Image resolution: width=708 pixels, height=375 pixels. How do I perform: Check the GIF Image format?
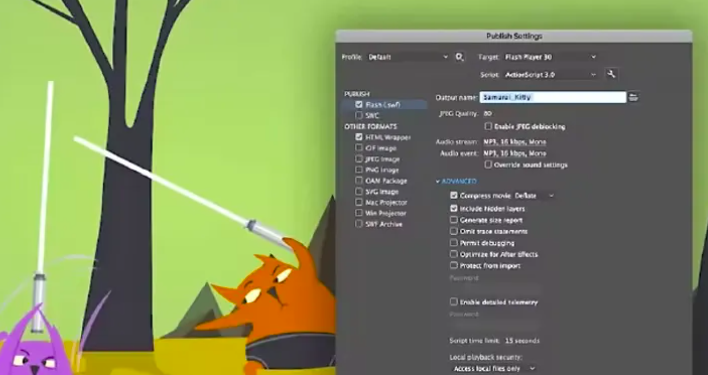359,148
